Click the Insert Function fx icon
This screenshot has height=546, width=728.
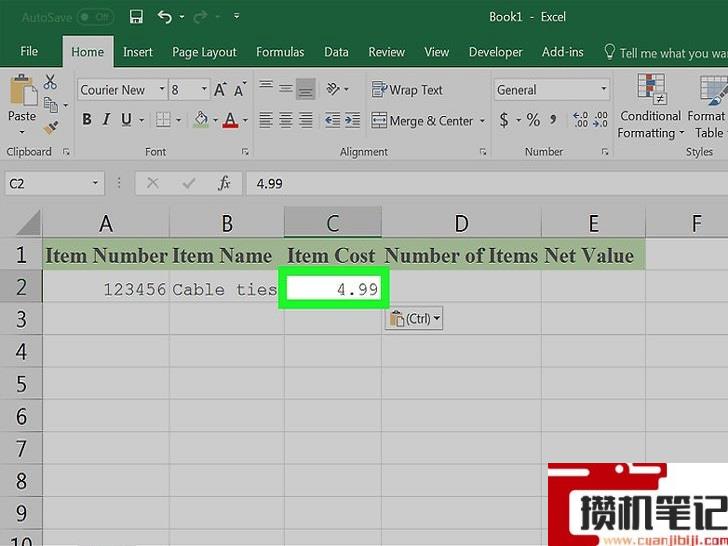point(224,183)
